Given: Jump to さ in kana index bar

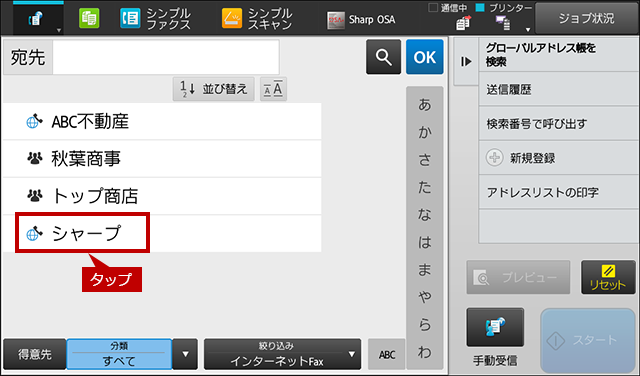Looking at the screenshot, I should 424,160.
